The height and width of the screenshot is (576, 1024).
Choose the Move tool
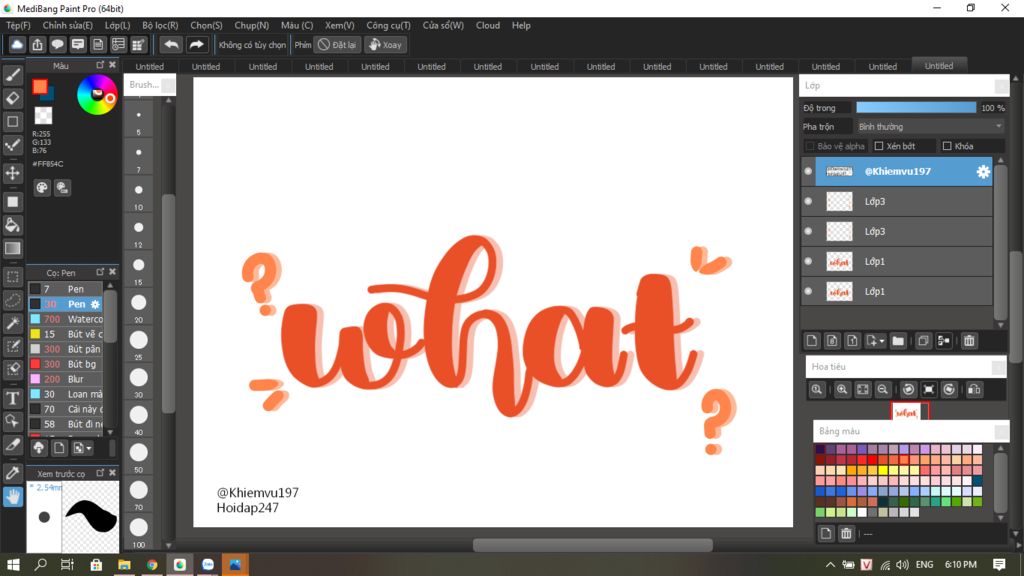12,173
